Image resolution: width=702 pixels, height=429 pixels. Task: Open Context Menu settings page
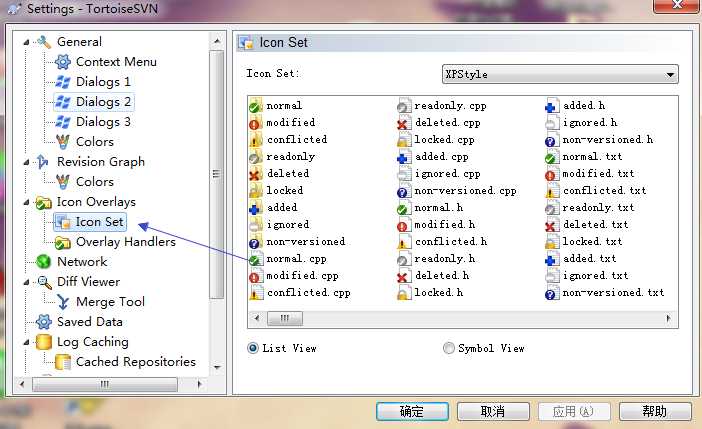(x=116, y=62)
